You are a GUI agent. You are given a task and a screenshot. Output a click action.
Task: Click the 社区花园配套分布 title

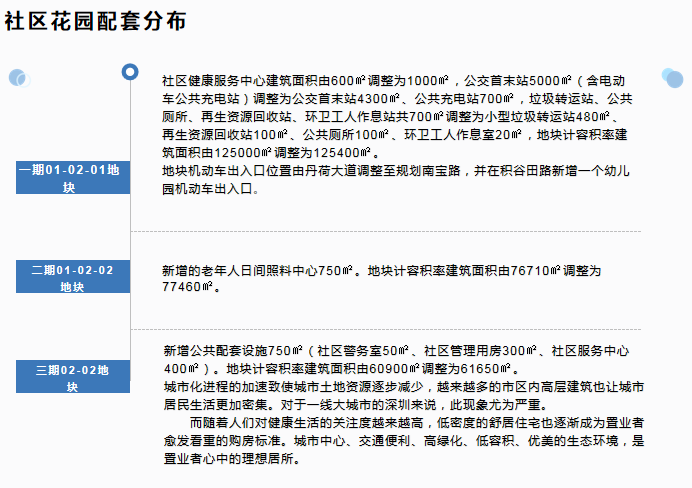(95, 23)
